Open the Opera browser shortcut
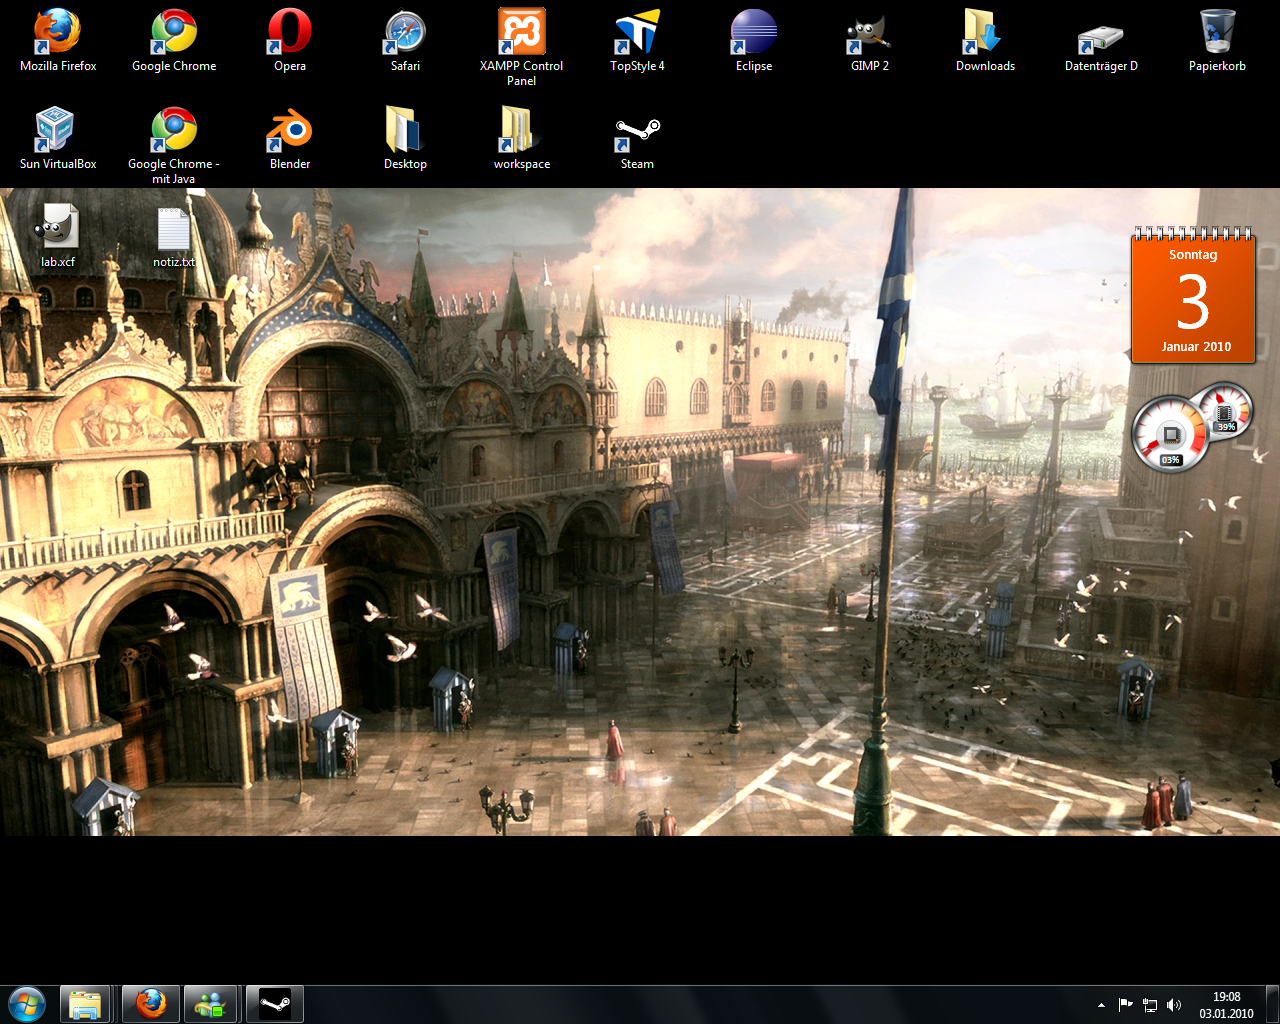Screen dimensions: 1280x1024 pos(290,41)
